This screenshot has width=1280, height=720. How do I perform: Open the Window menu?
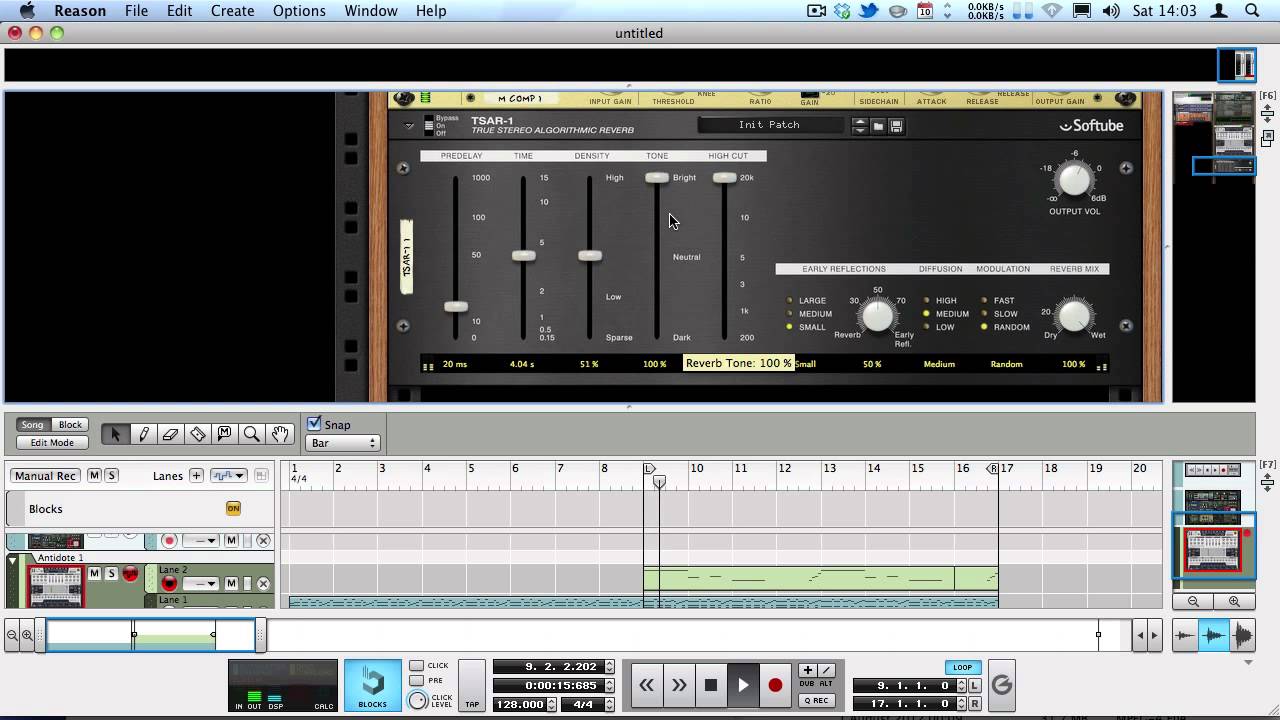[371, 11]
